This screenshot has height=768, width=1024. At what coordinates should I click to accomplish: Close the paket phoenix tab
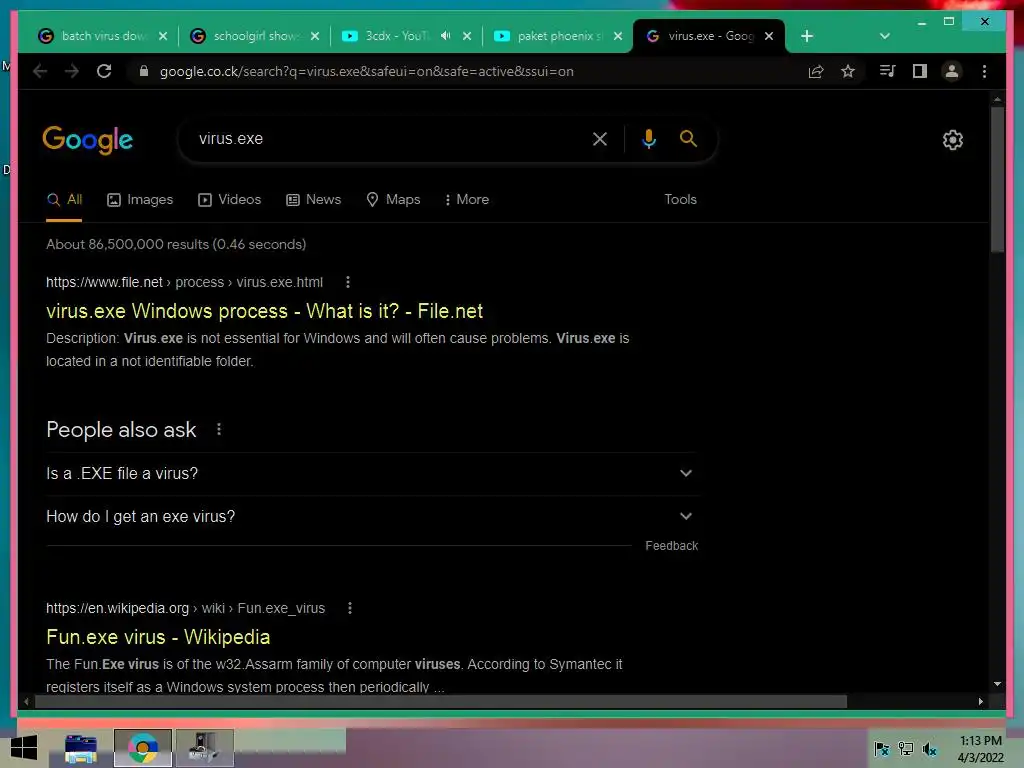618,36
